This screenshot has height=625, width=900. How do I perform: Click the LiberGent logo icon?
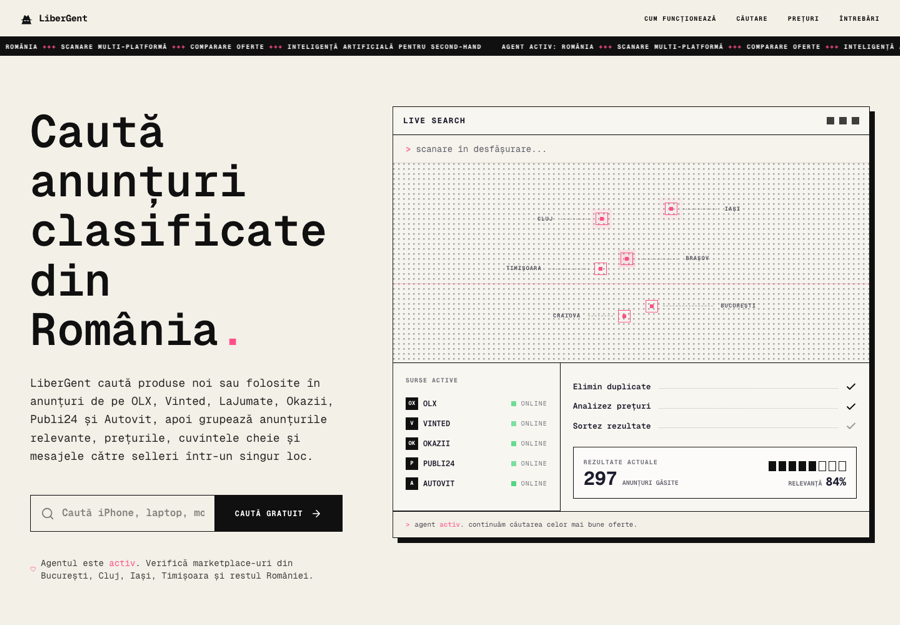[26, 19]
